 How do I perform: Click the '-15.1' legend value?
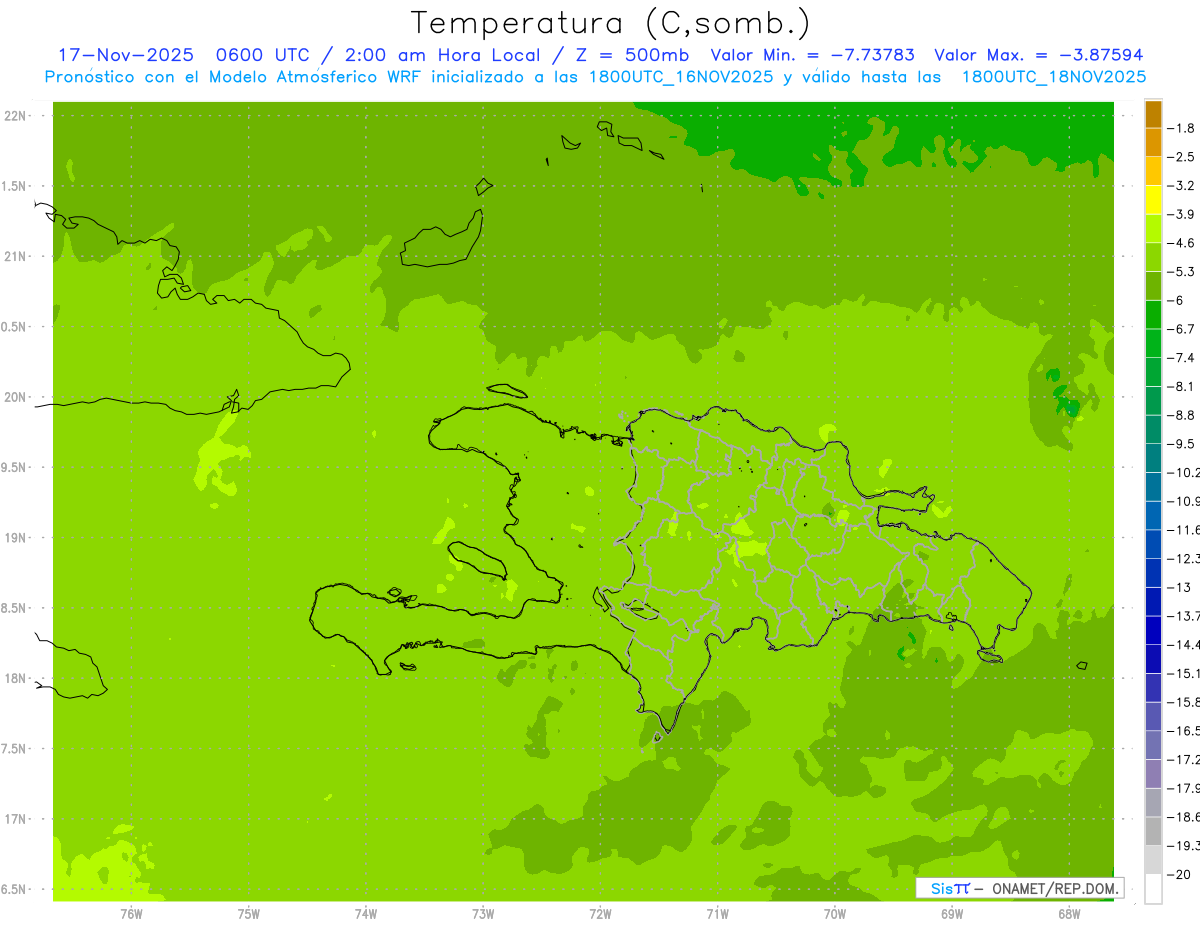click(x=1184, y=673)
